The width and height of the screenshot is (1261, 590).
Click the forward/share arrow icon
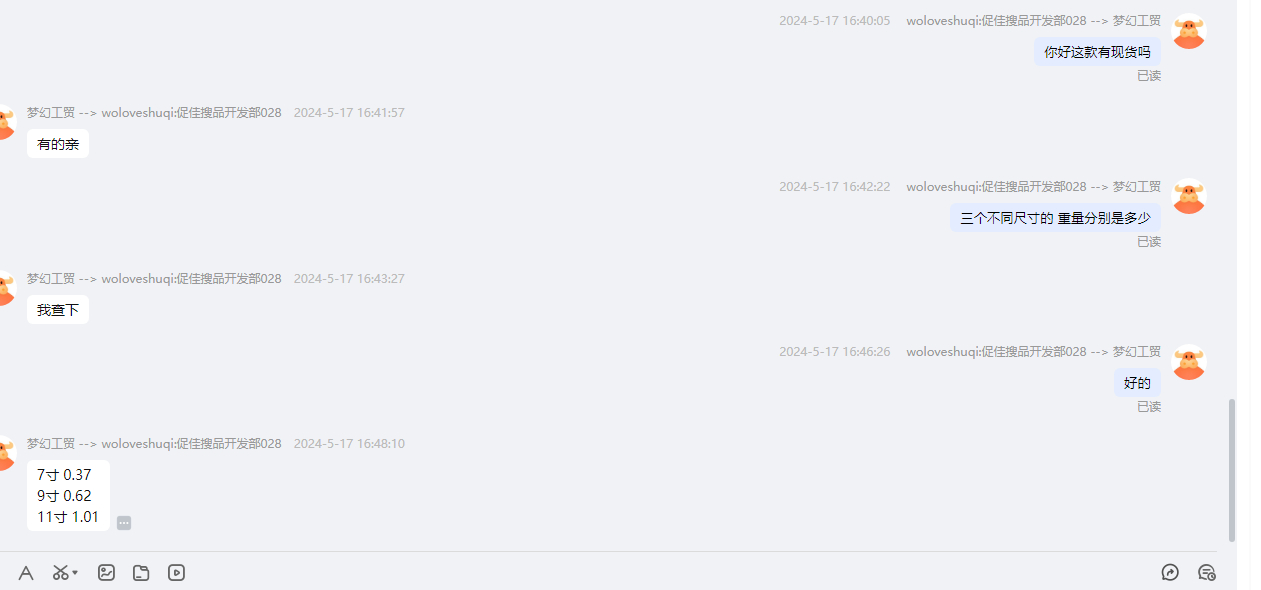(1170, 573)
